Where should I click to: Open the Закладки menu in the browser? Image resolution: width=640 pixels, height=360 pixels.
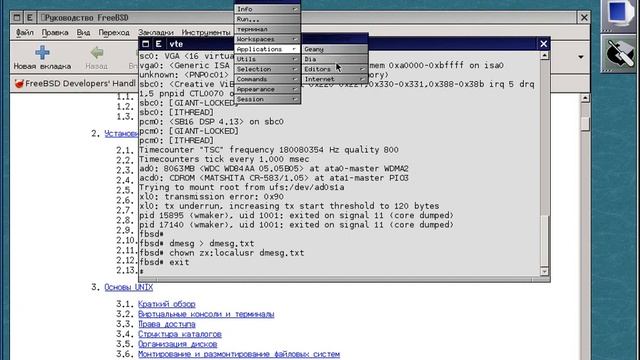[156, 32]
